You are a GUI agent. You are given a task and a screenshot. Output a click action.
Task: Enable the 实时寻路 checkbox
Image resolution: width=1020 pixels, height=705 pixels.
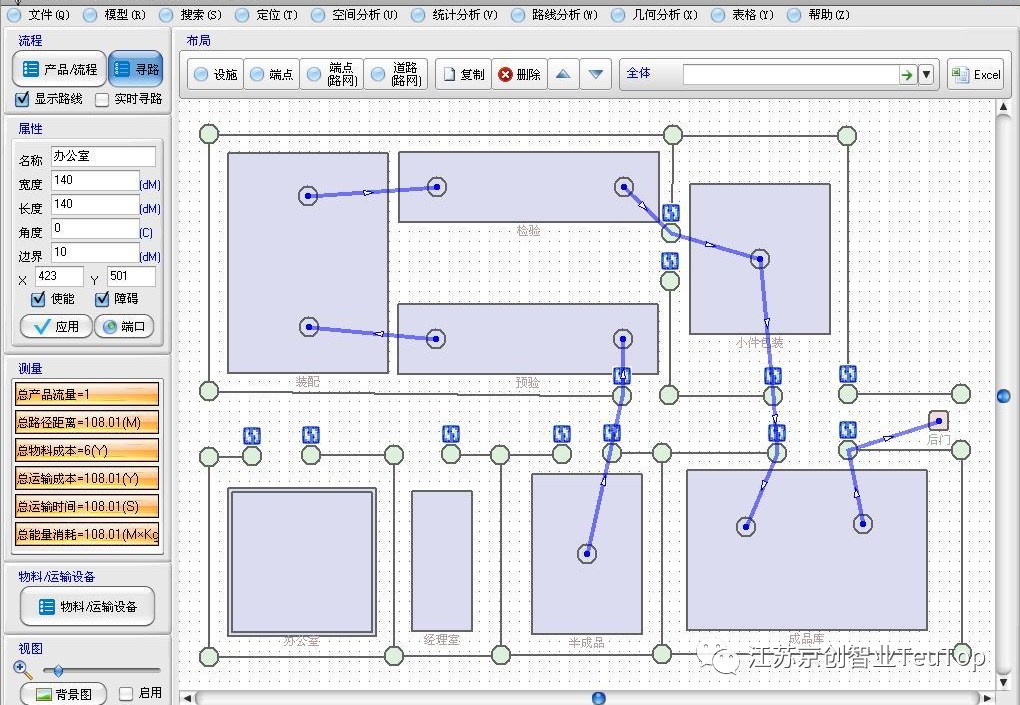click(x=100, y=99)
